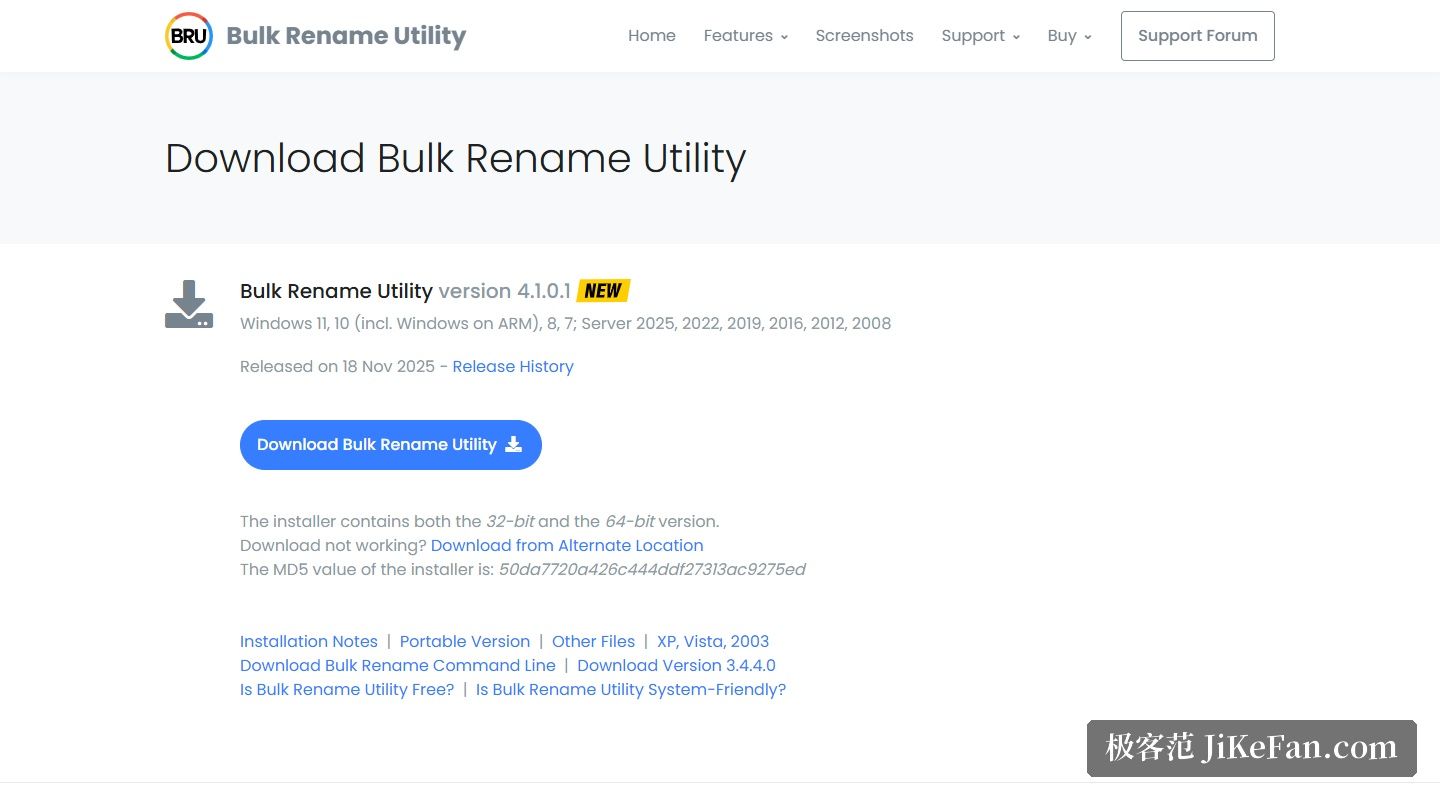Image resolution: width=1440 pixels, height=800 pixels.
Task: Open the Release History link
Action: tap(513, 367)
